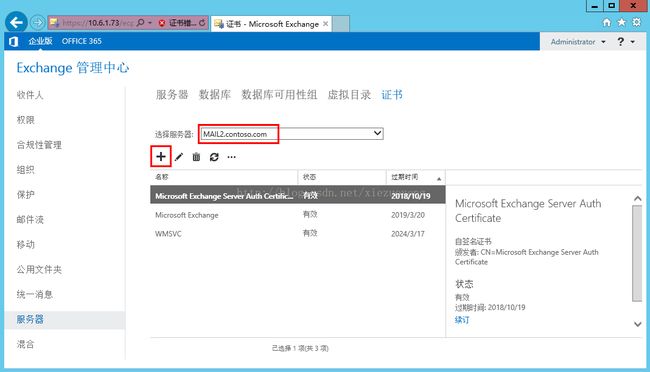Click the add new certificate plus icon
Viewport: 650px width, 372px height.
point(161,157)
